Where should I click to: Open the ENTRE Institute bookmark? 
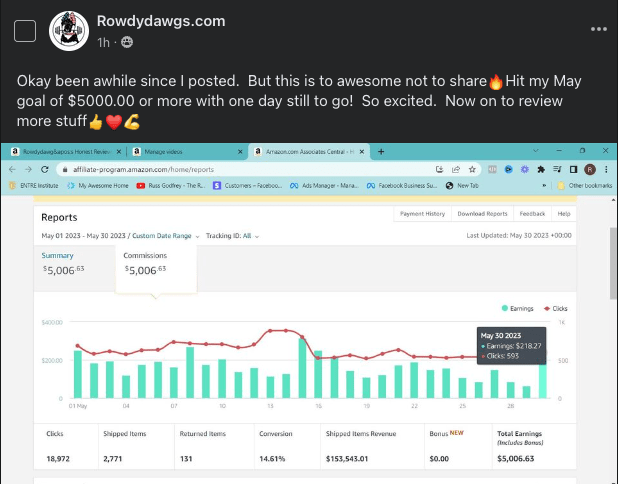coord(34,186)
